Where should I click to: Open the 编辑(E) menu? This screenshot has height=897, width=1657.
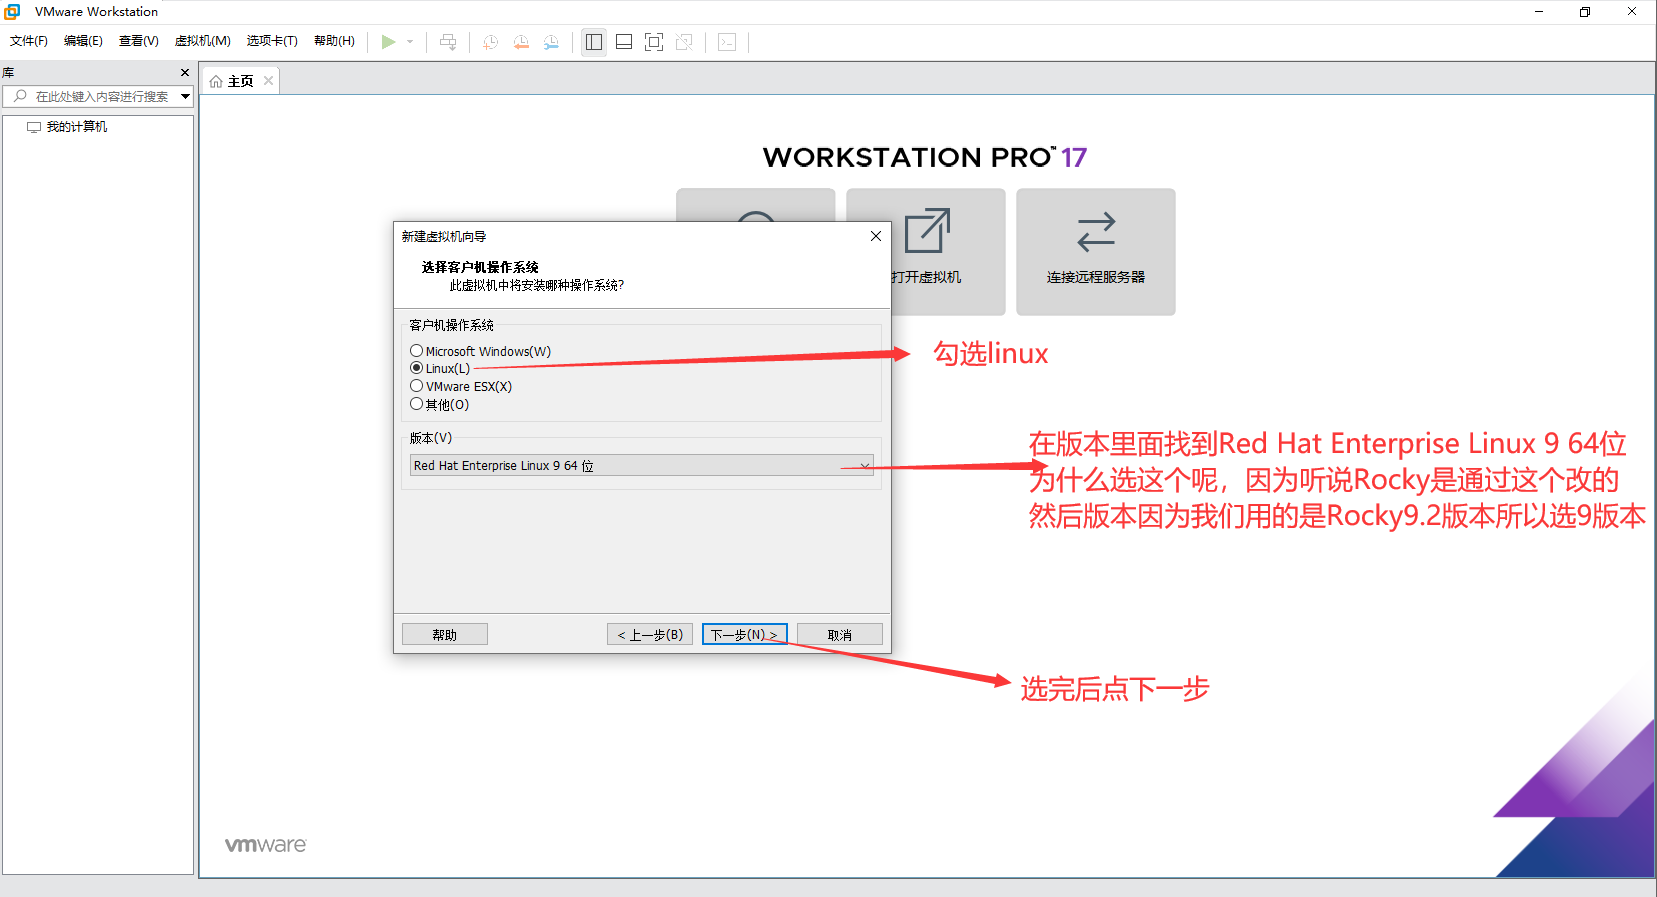tap(83, 41)
